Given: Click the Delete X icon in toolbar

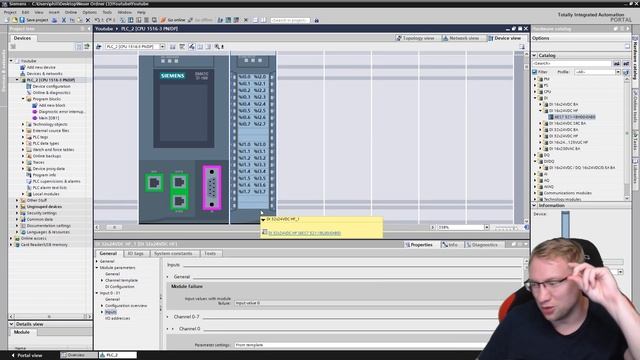Looking at the screenshot, I should (87, 20).
